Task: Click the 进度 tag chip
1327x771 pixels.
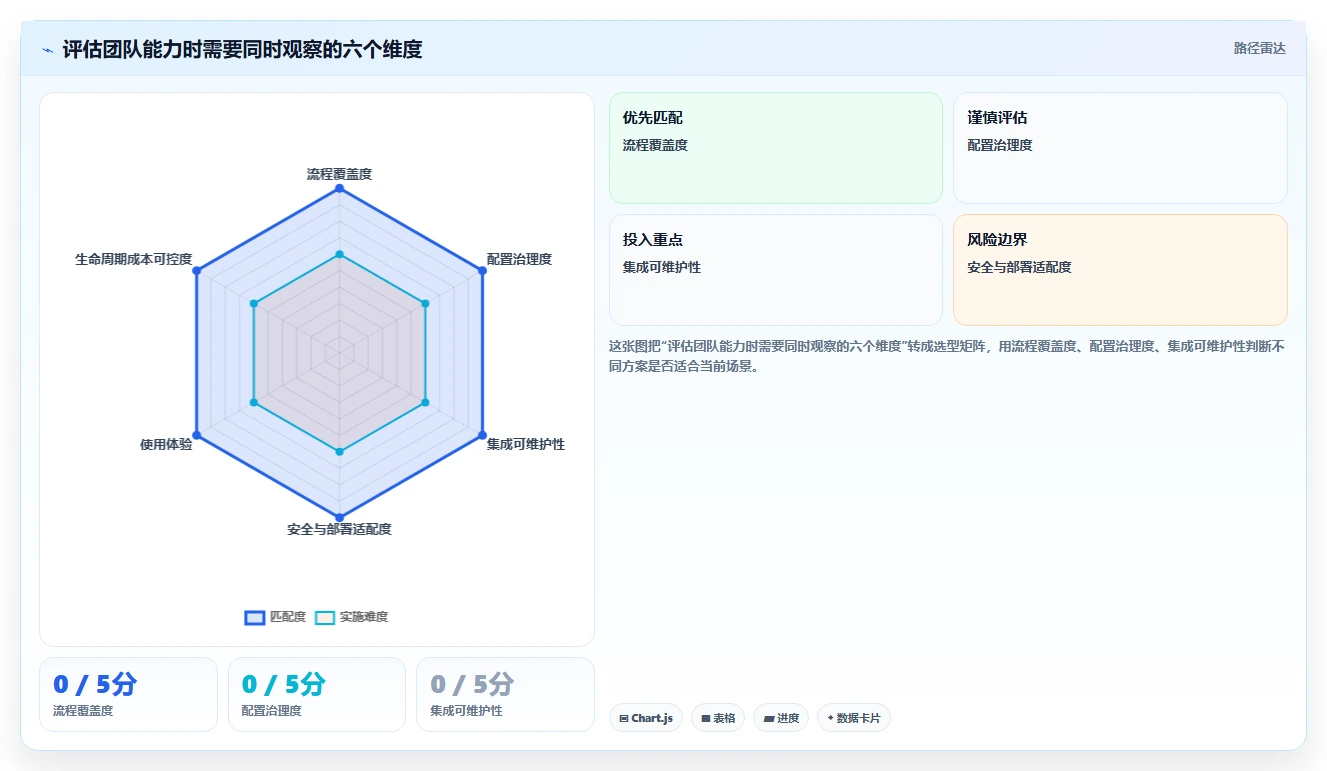Action: [781, 718]
